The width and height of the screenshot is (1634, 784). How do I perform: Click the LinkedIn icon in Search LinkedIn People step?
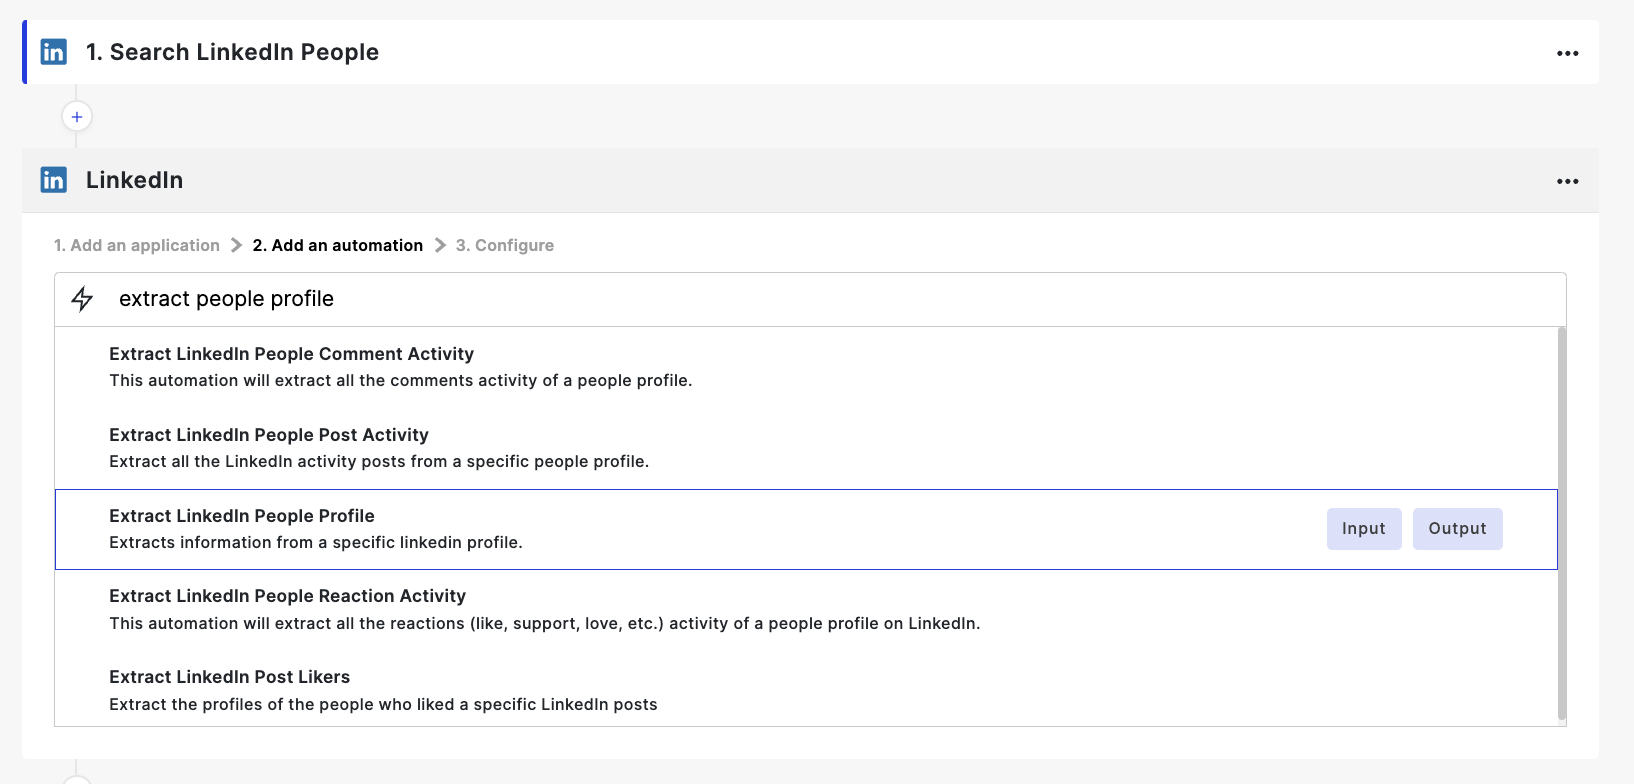coord(54,52)
